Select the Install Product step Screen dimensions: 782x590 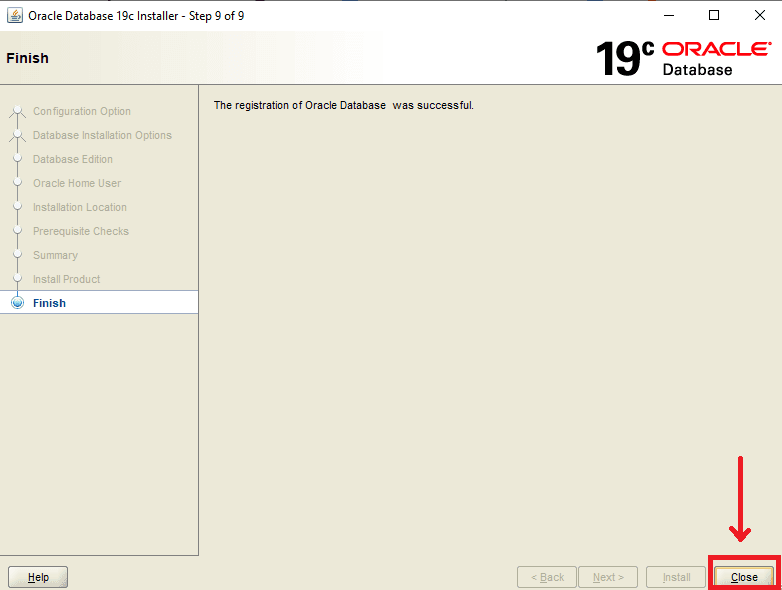tap(66, 279)
